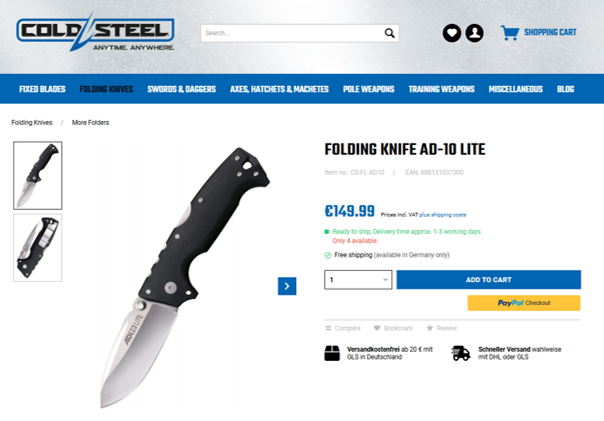Screen dimensions: 604x421
Task: Click the Review star option
Action: click(441, 328)
